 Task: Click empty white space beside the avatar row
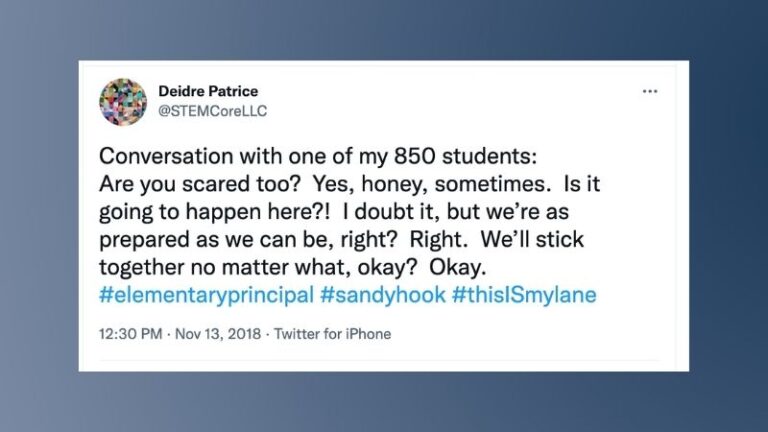[x=450, y=100]
